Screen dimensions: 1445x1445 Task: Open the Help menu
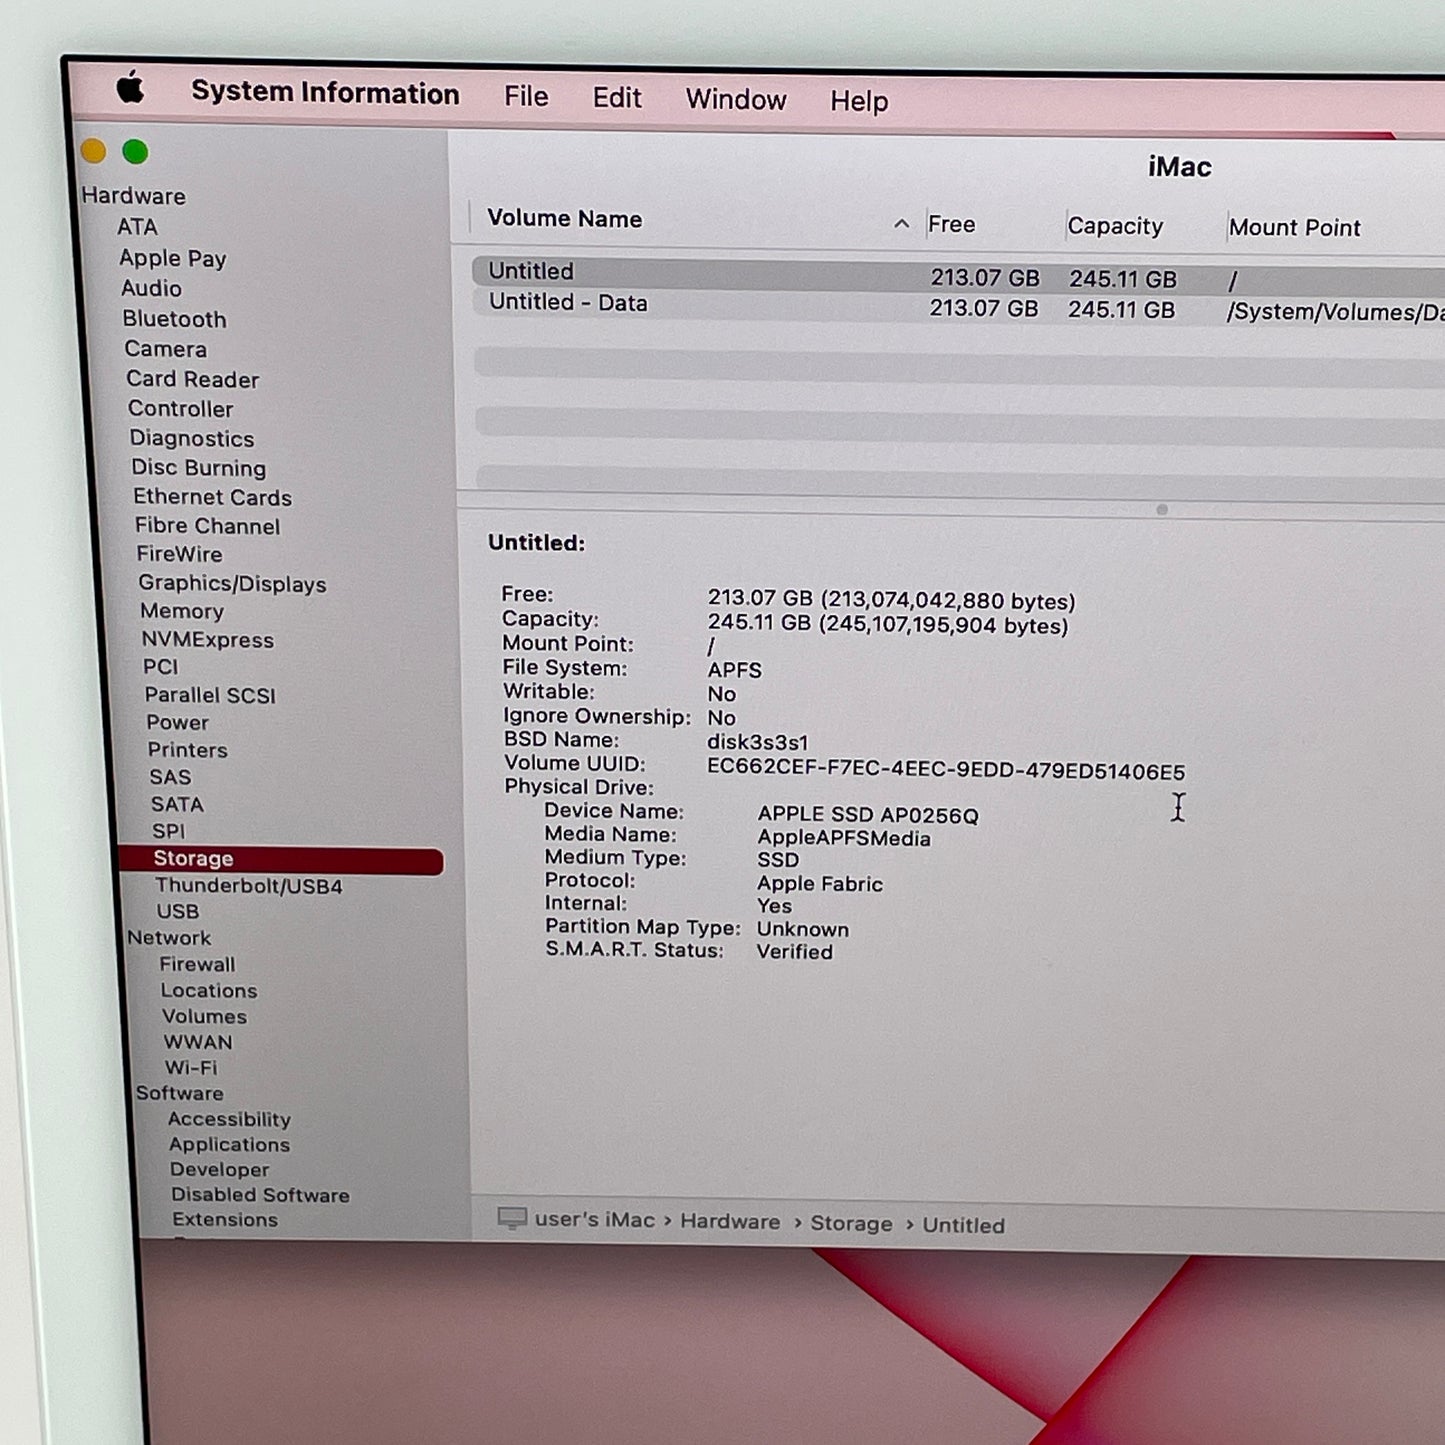858,101
